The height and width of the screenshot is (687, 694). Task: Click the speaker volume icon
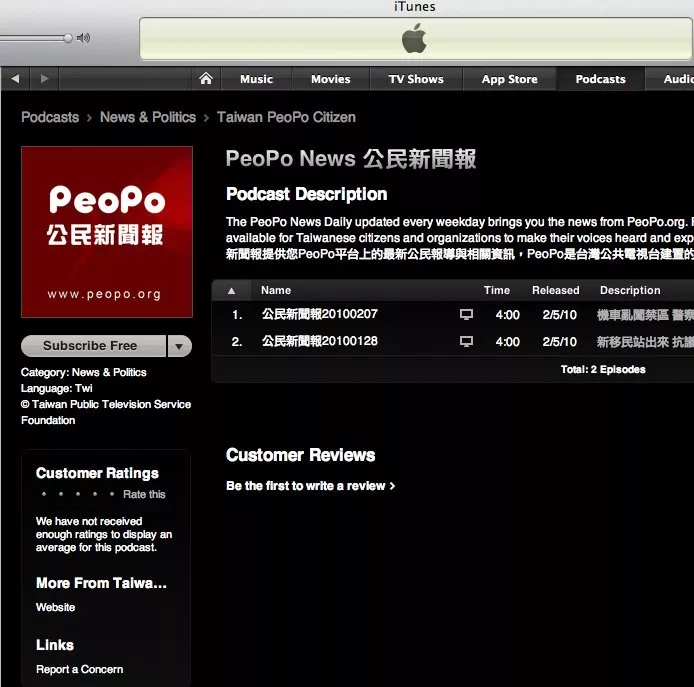click(83, 38)
